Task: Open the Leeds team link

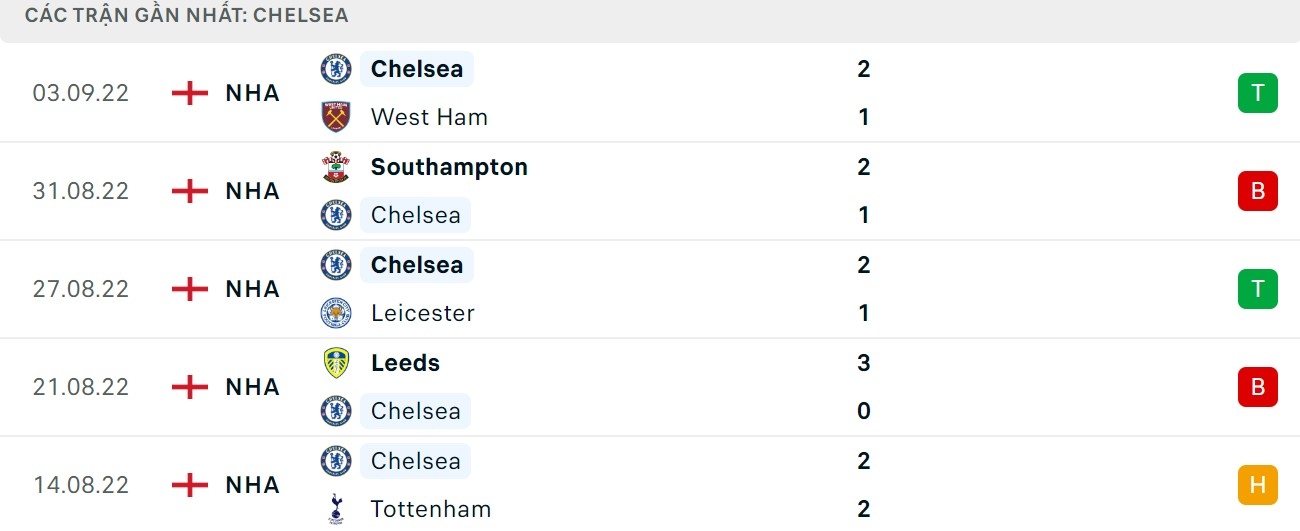Action: 405,363
